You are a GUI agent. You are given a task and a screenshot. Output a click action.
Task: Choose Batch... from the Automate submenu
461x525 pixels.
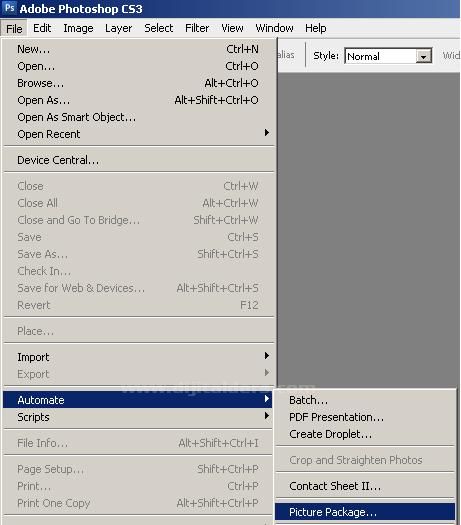pyautogui.click(x=365, y=400)
